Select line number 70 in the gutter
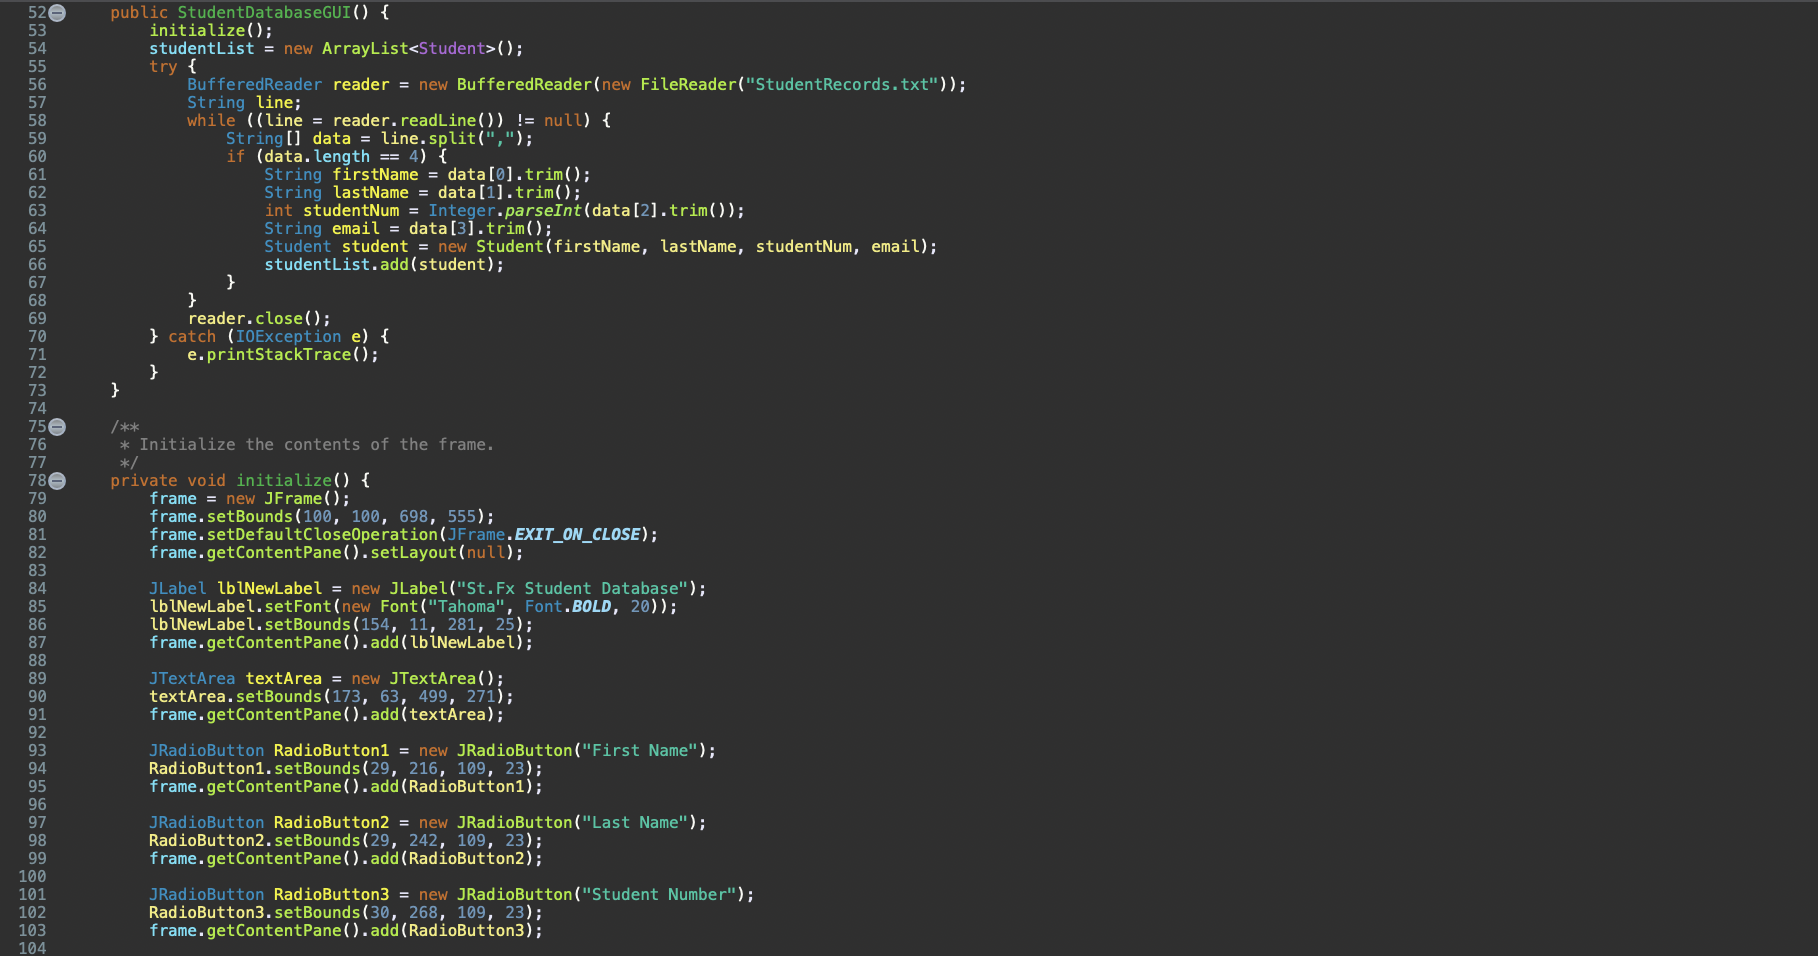The width and height of the screenshot is (1818, 956). point(36,336)
